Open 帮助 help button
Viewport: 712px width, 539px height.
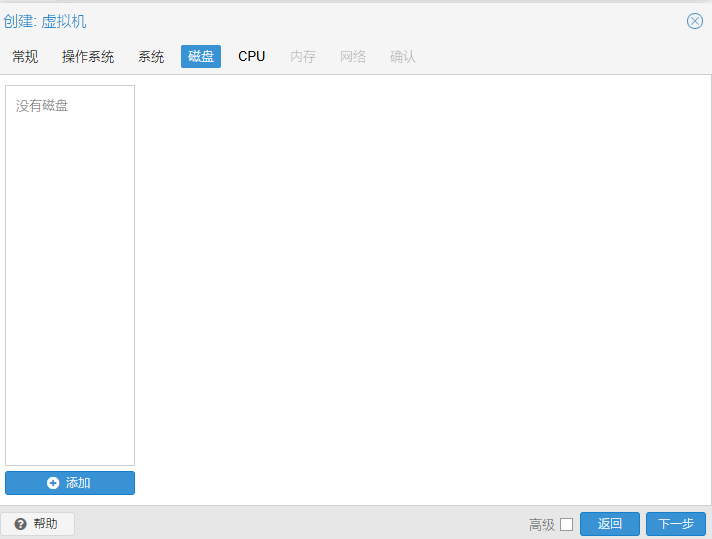pyautogui.click(x=38, y=524)
